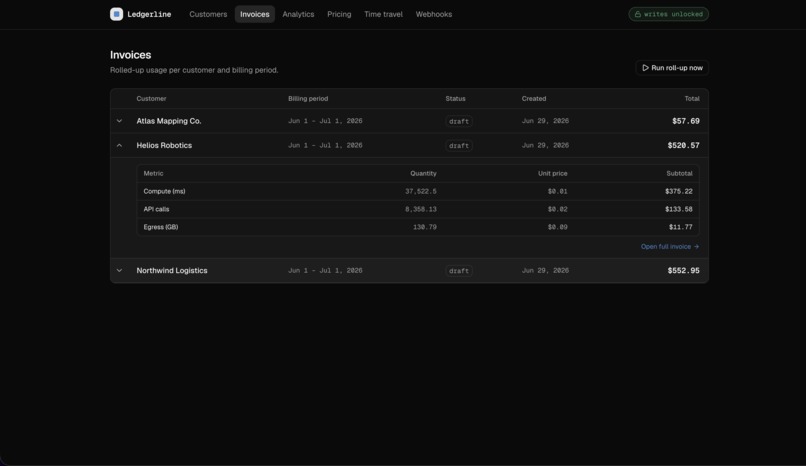Click the Quantity column header
Screen dimensions: 806x466
click(x=423, y=173)
